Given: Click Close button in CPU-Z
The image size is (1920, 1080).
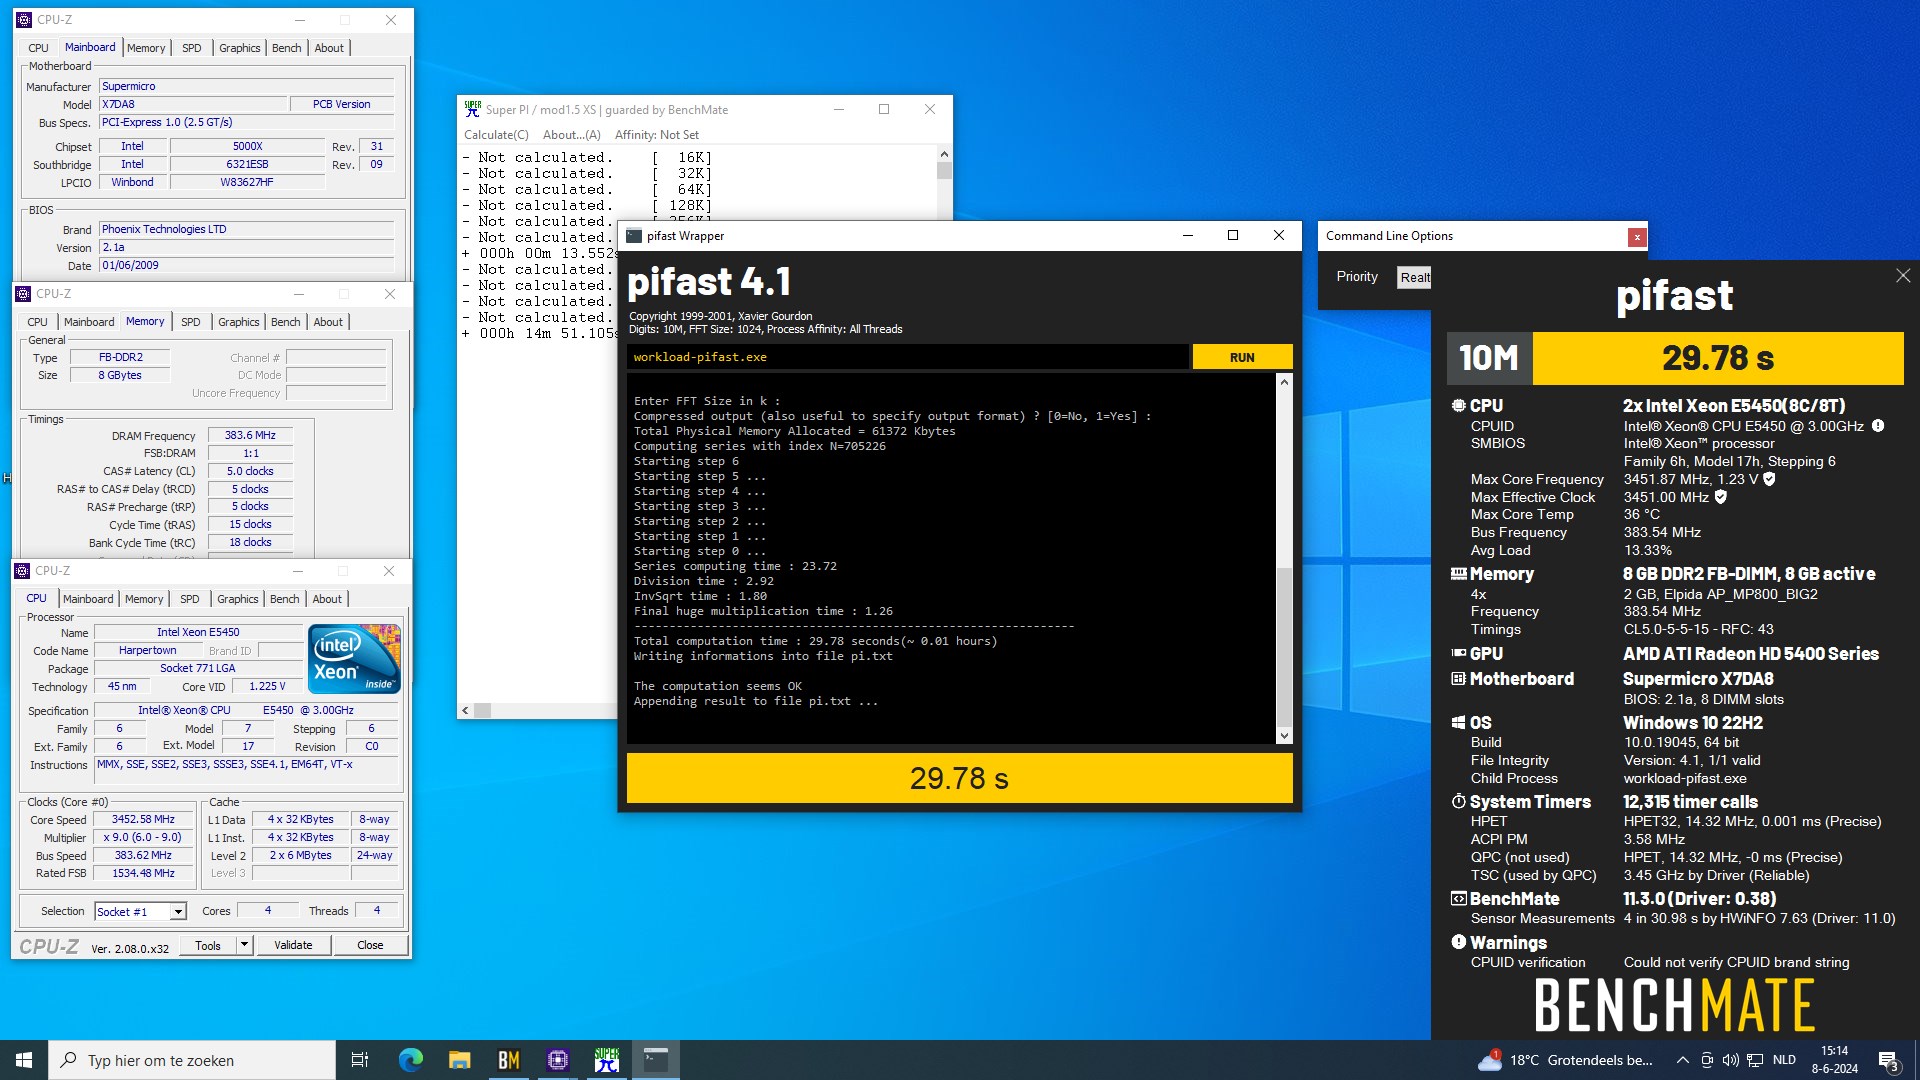Looking at the screenshot, I should coord(370,945).
